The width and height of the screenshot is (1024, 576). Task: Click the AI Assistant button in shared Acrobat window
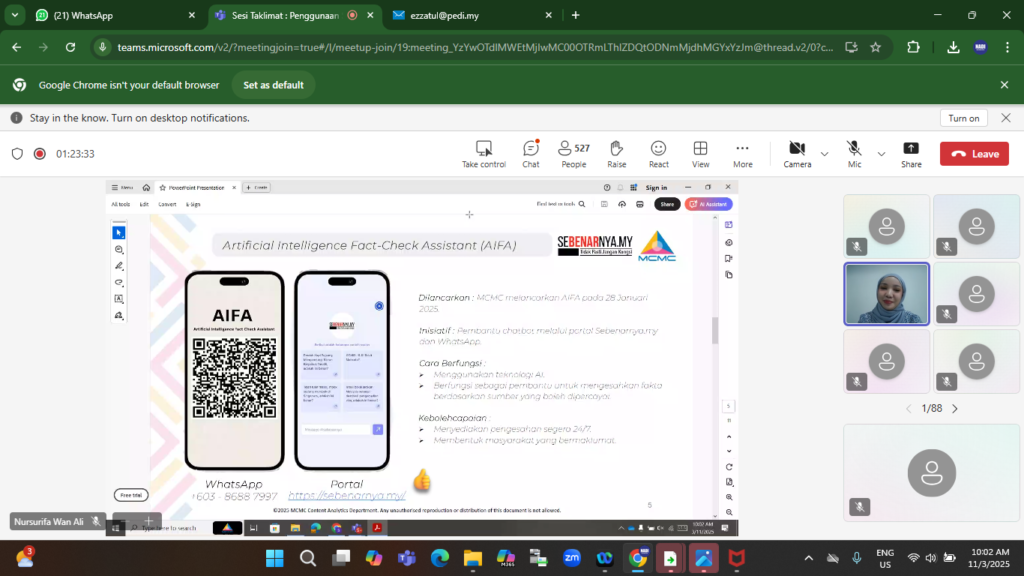tap(709, 204)
